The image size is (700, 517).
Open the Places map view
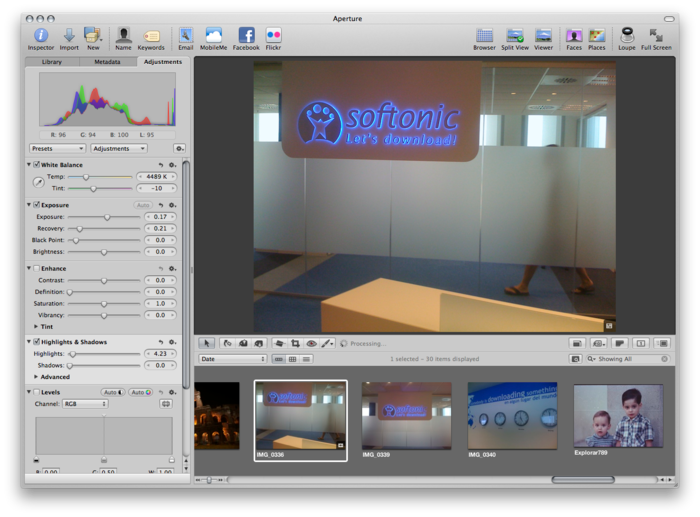click(x=597, y=36)
